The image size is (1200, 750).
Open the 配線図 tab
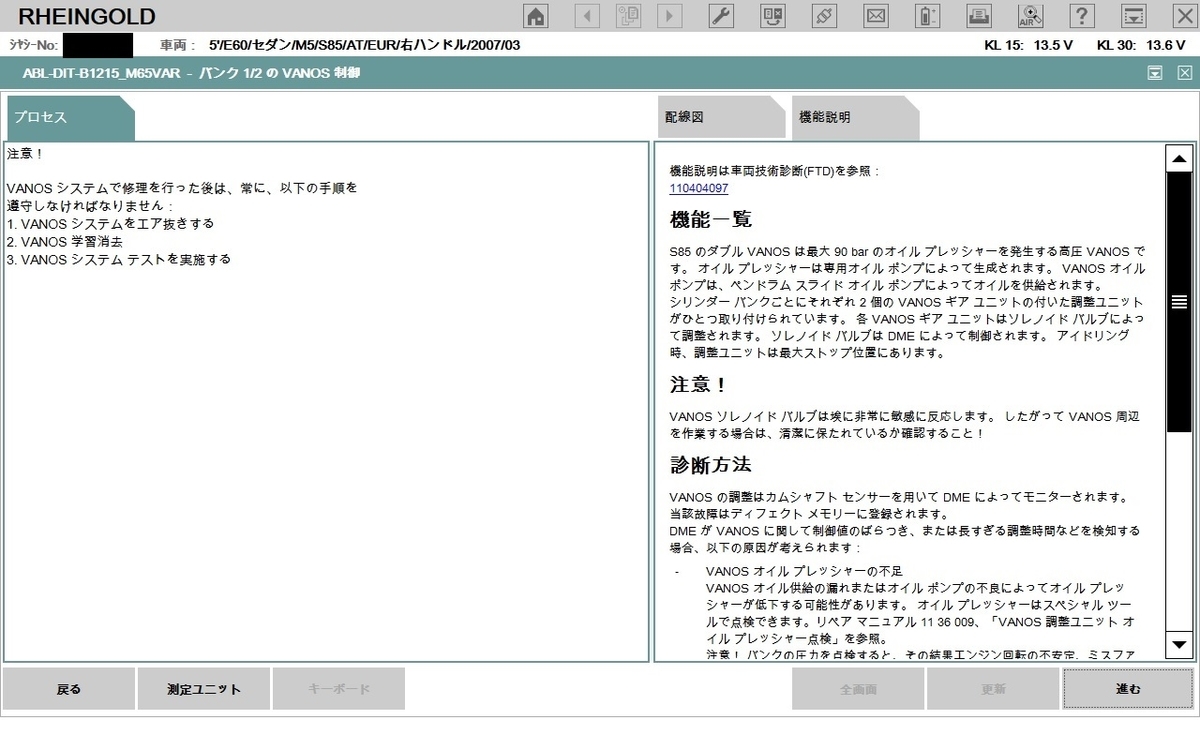pos(722,118)
